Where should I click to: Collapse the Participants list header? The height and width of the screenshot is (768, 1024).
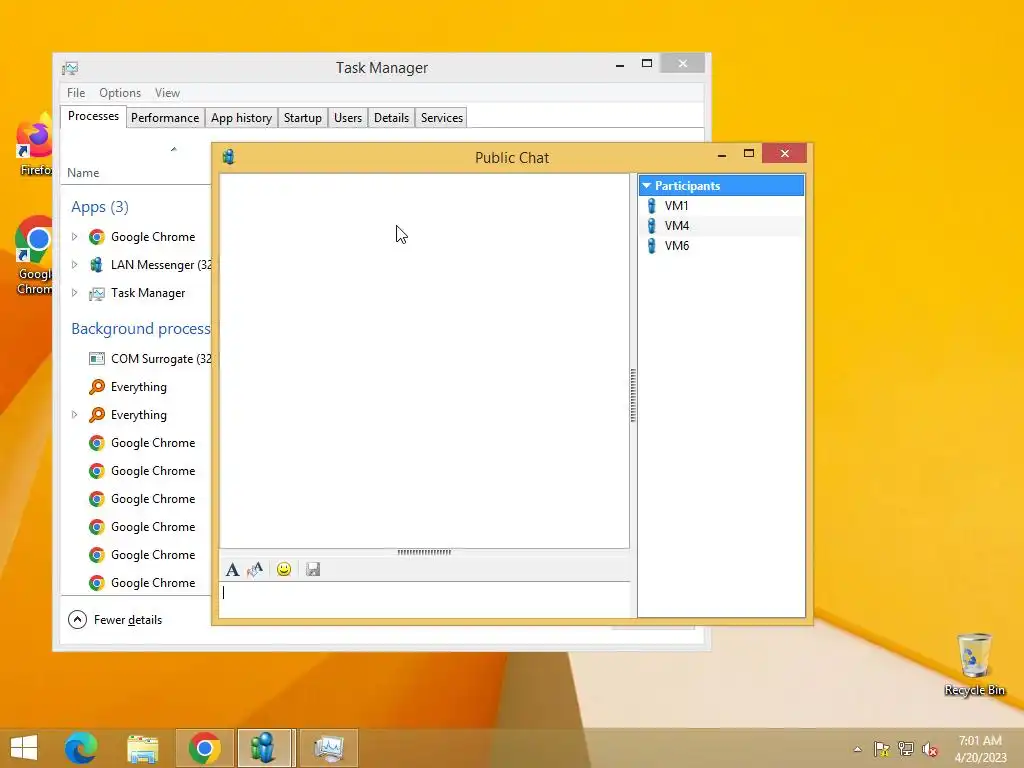pos(722,185)
